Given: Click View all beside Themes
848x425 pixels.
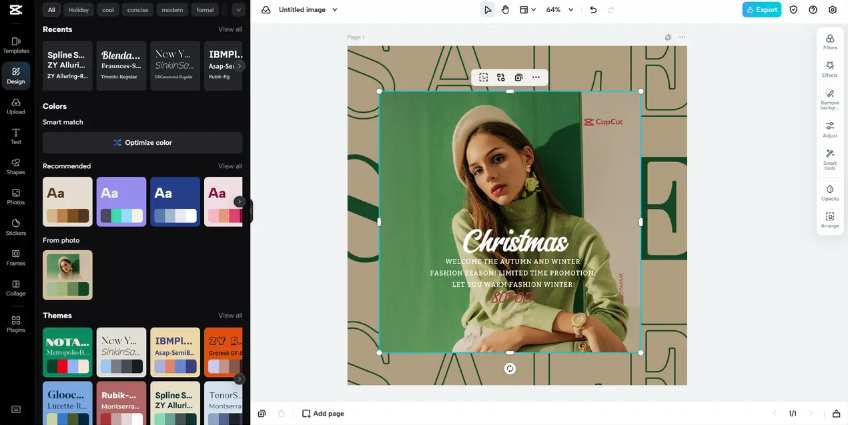Looking at the screenshot, I should click(x=230, y=315).
